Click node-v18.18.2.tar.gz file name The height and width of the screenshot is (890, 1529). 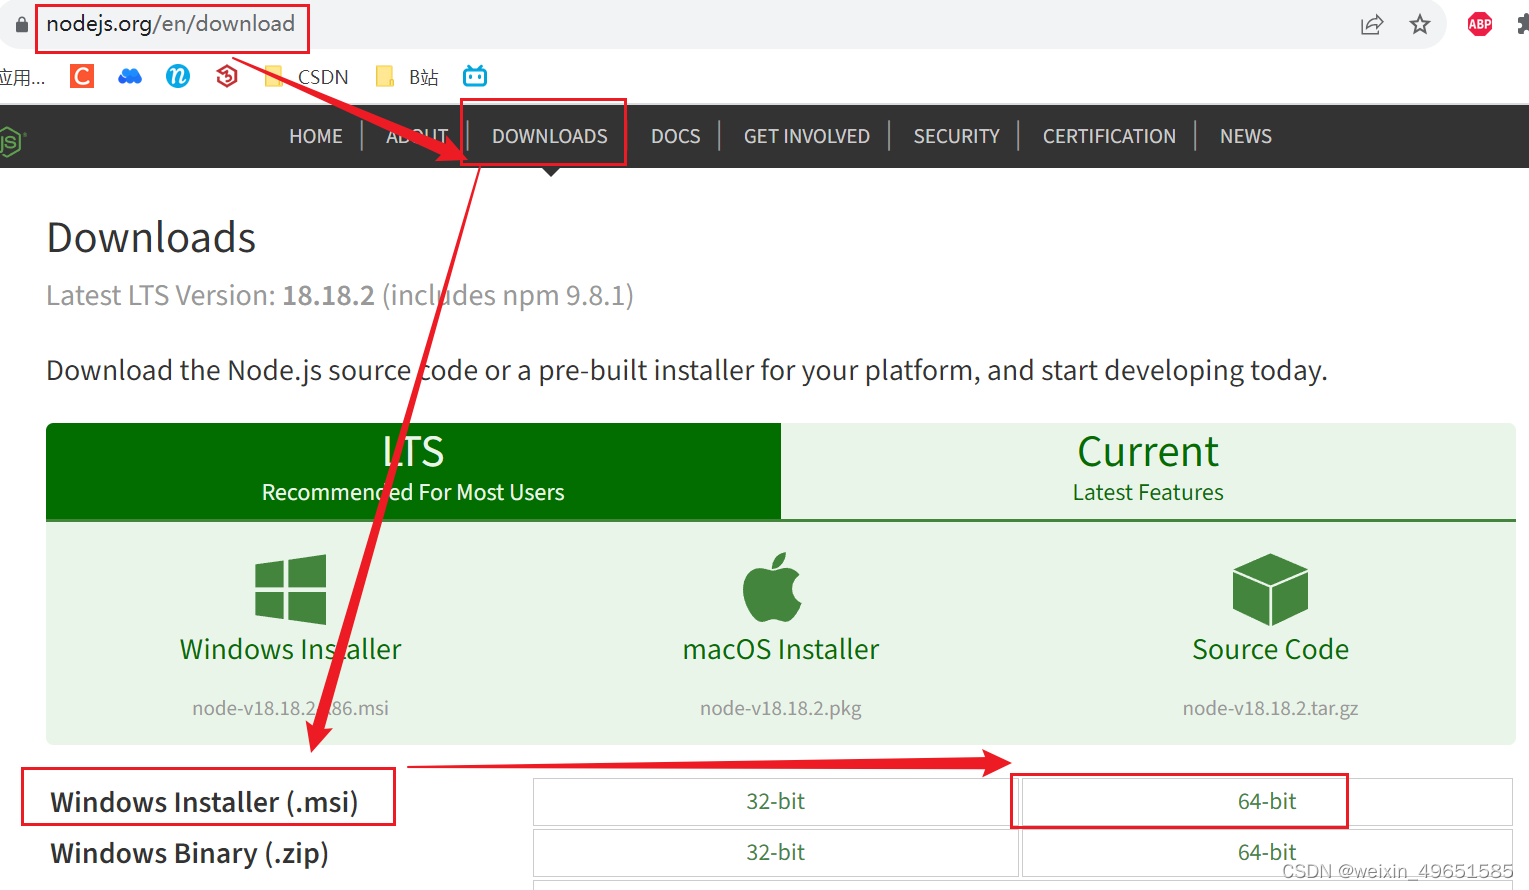(x=1271, y=708)
